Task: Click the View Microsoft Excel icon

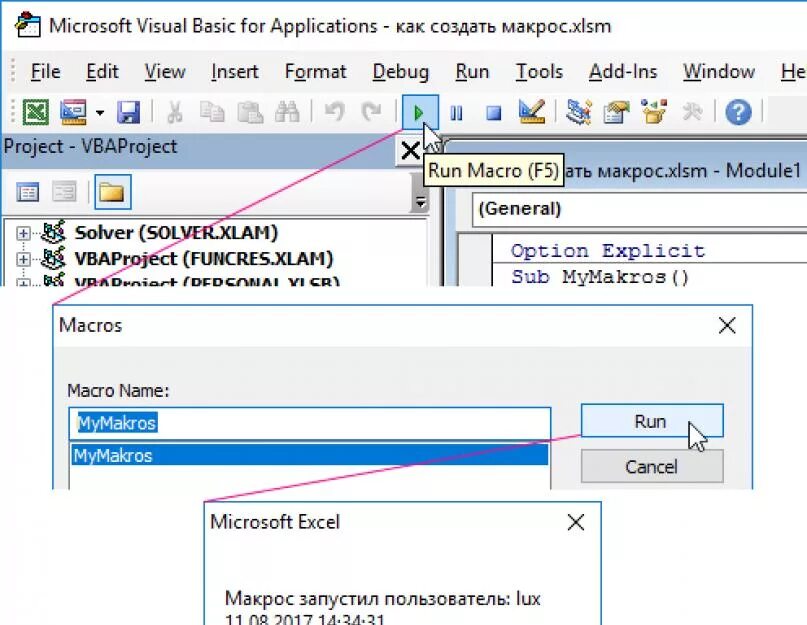Action: pos(36,112)
